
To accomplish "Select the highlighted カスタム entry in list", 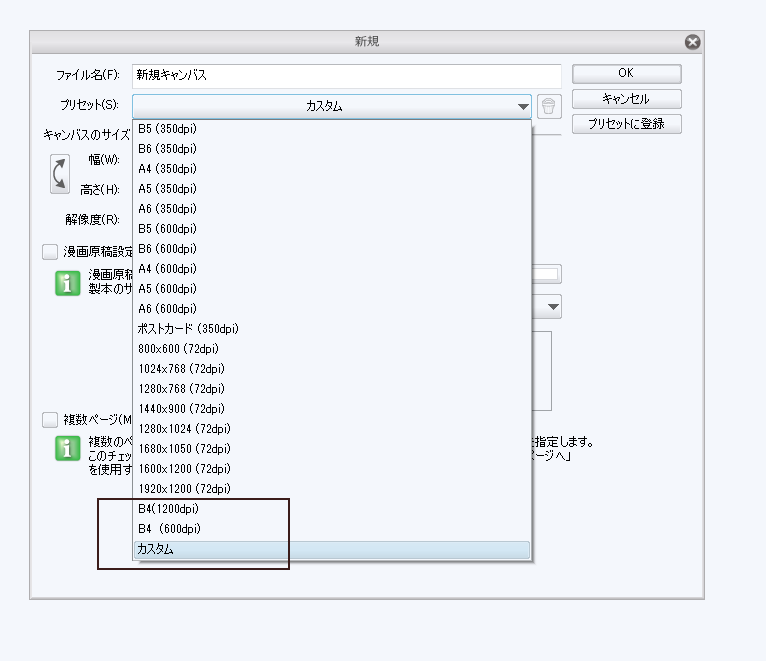I will (332, 550).
